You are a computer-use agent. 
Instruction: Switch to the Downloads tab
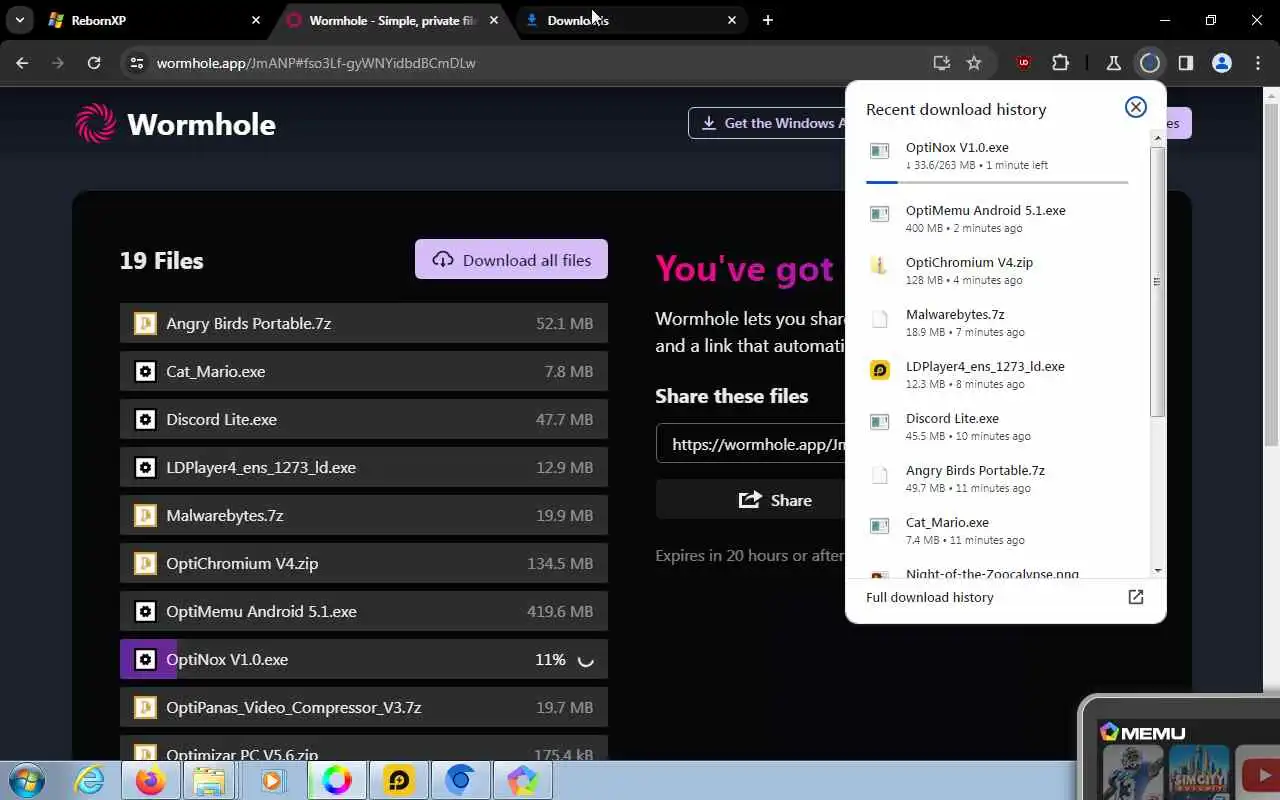(633, 20)
